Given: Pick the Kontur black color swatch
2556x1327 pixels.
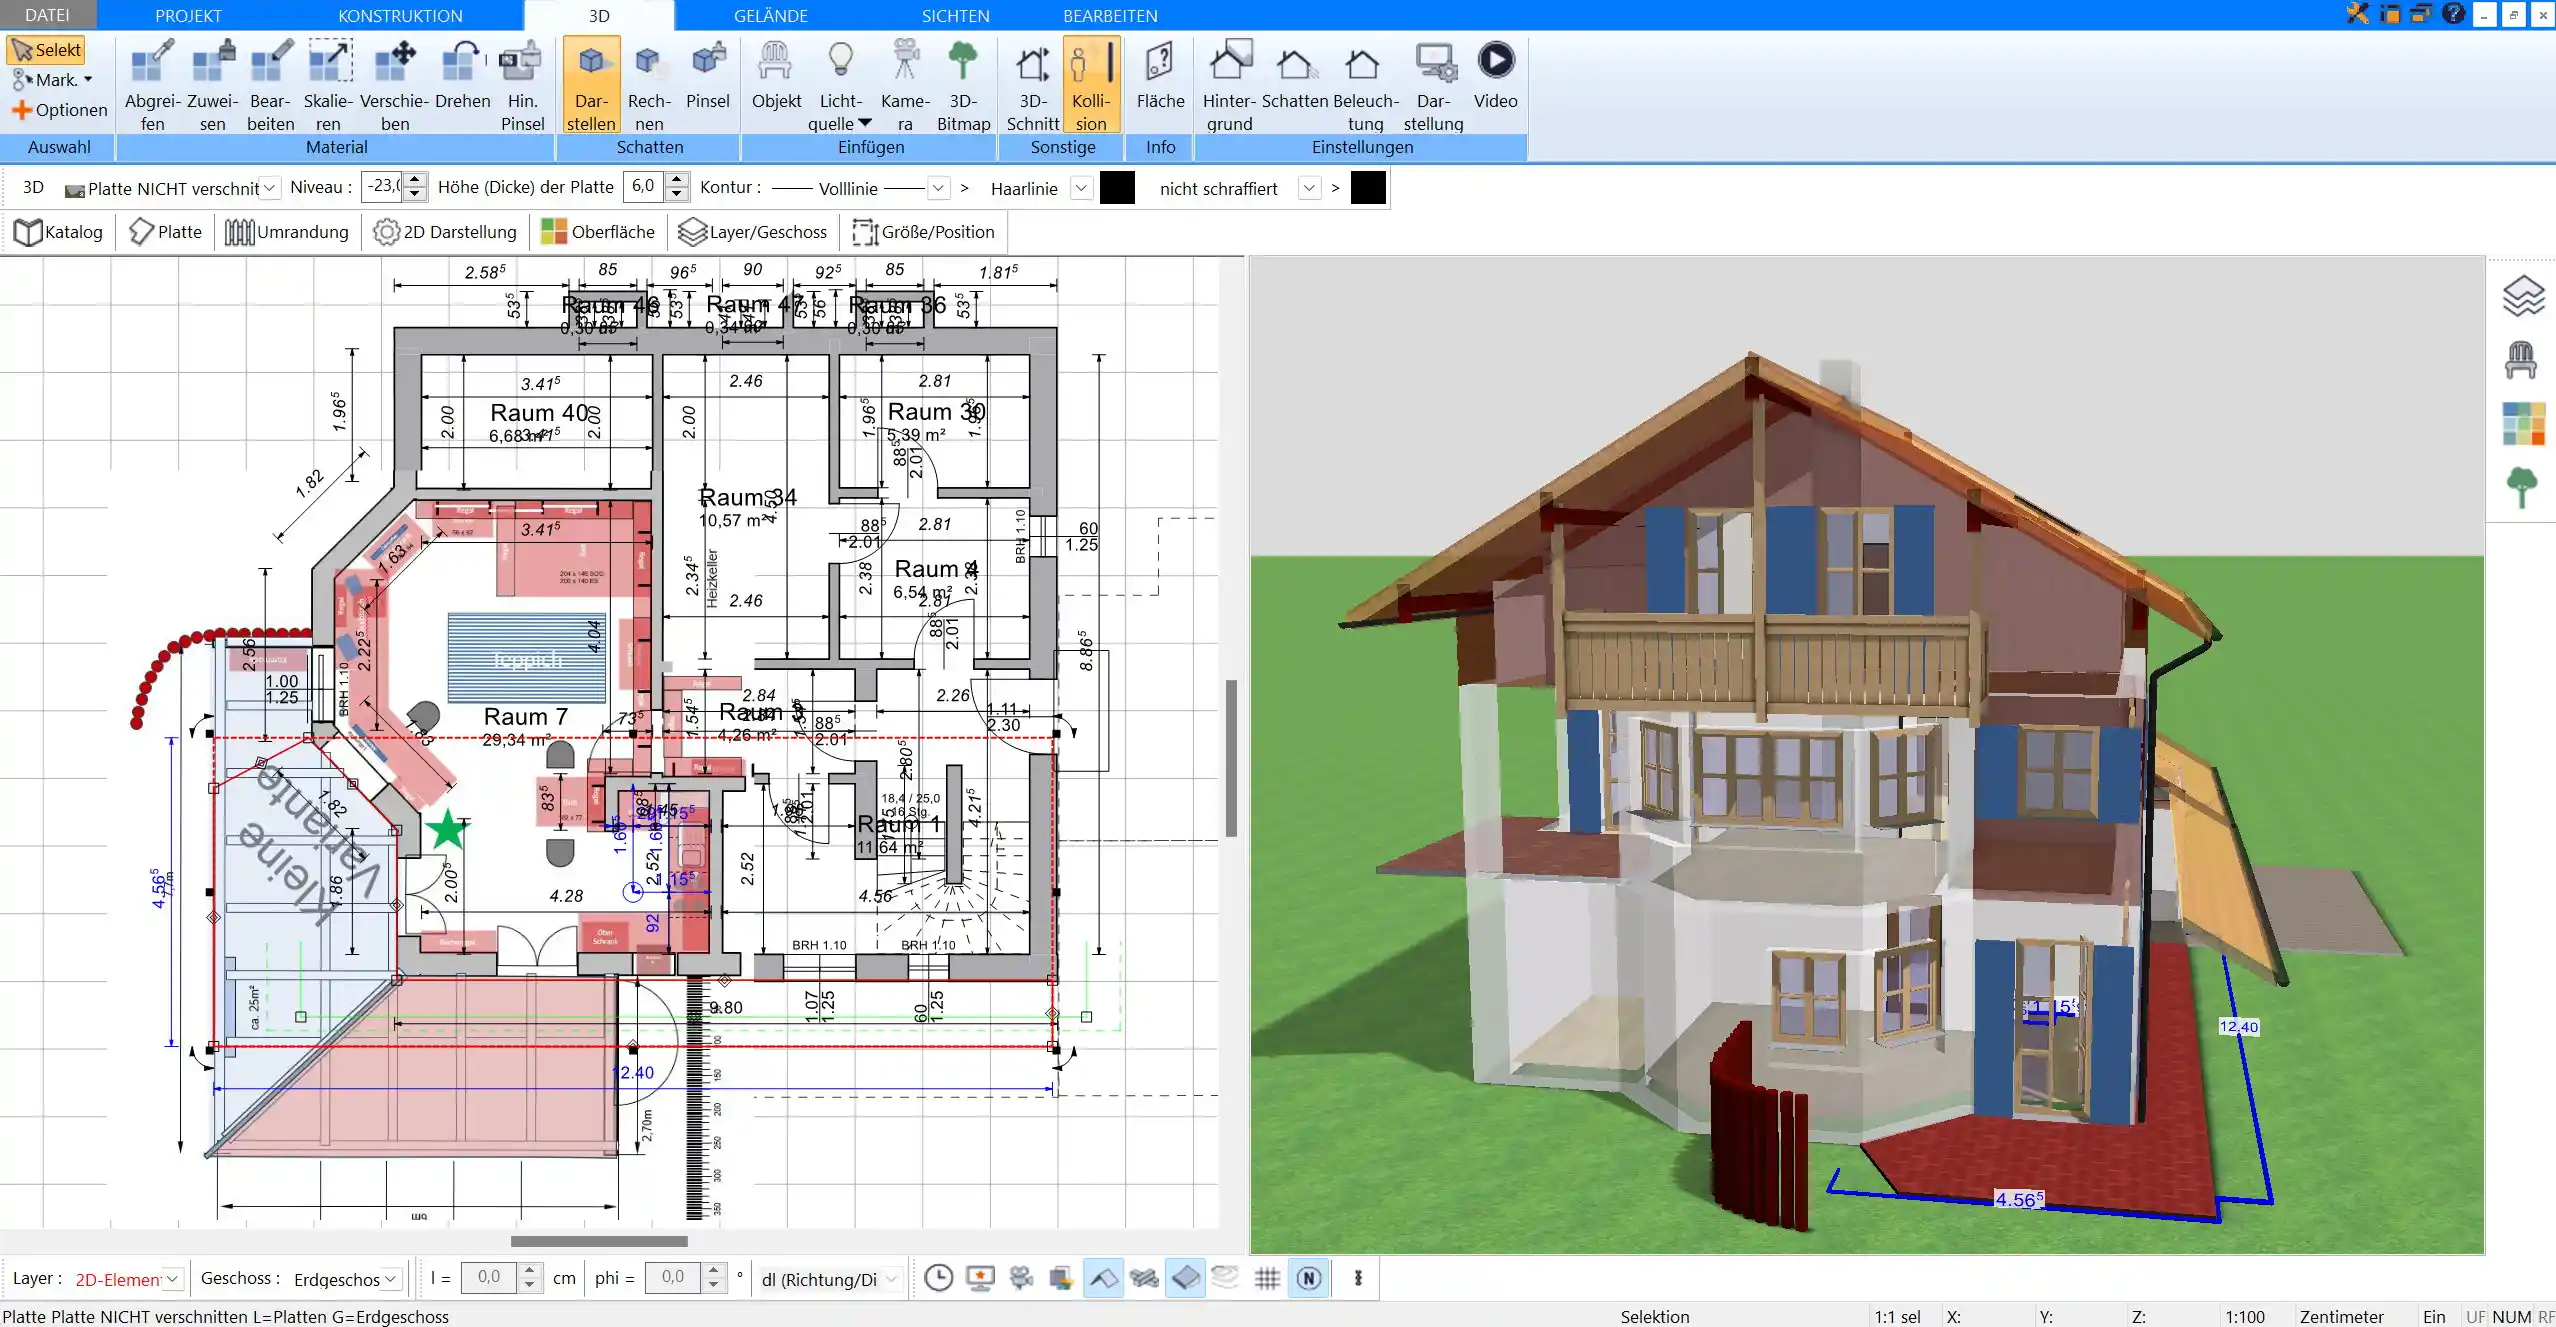Looking at the screenshot, I should click(x=1117, y=188).
